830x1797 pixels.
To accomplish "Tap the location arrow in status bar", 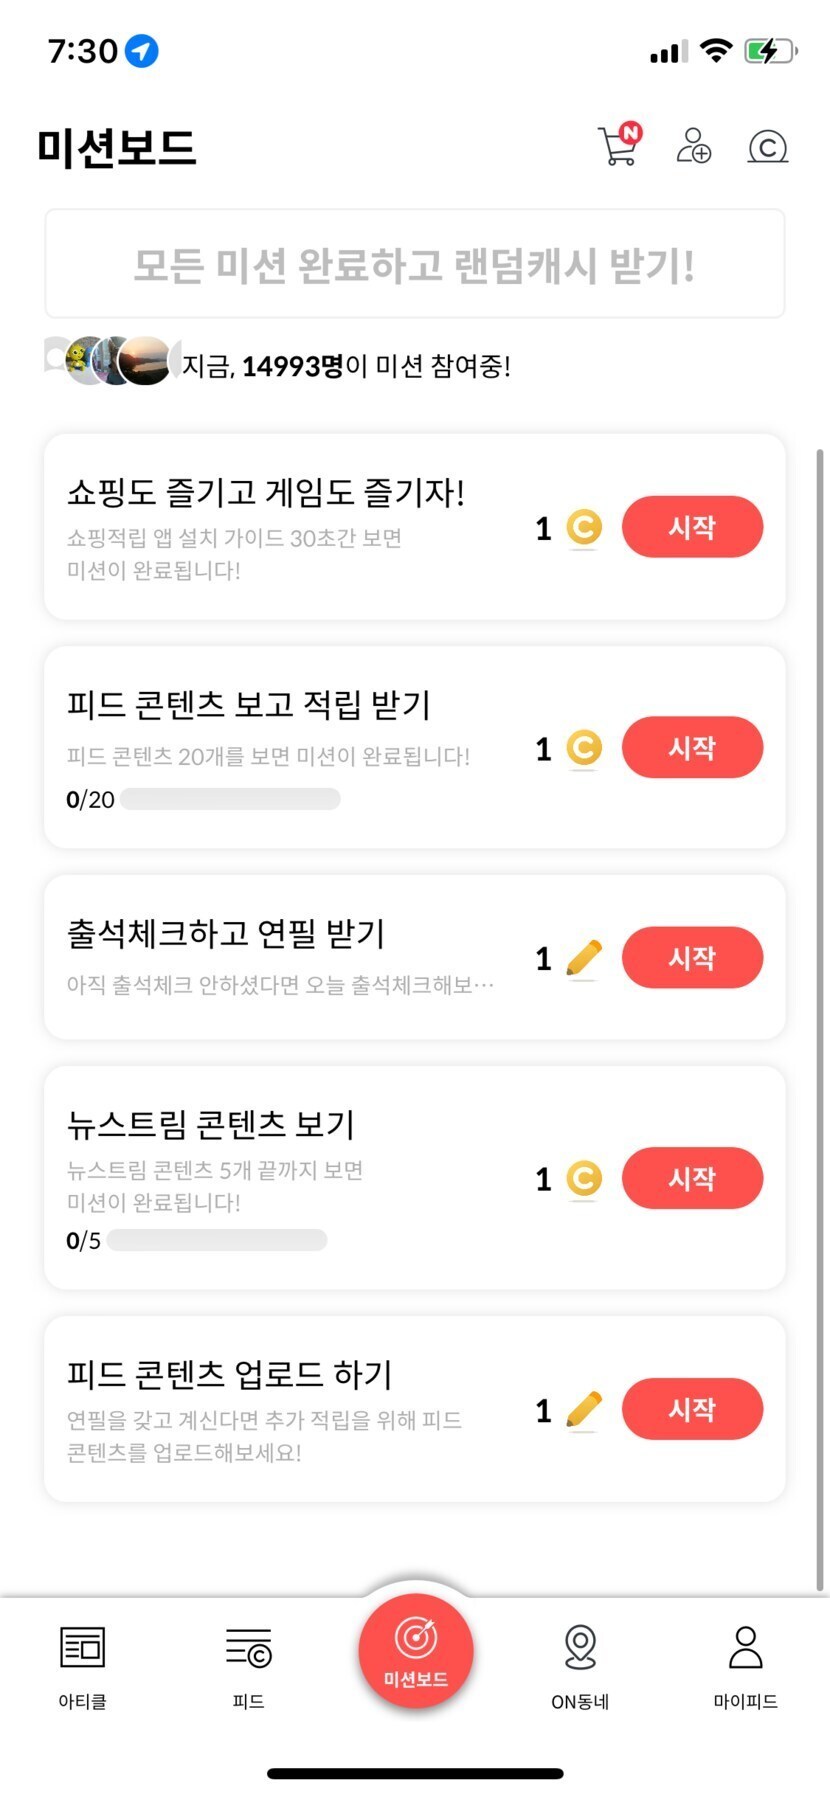I will tap(141, 50).
